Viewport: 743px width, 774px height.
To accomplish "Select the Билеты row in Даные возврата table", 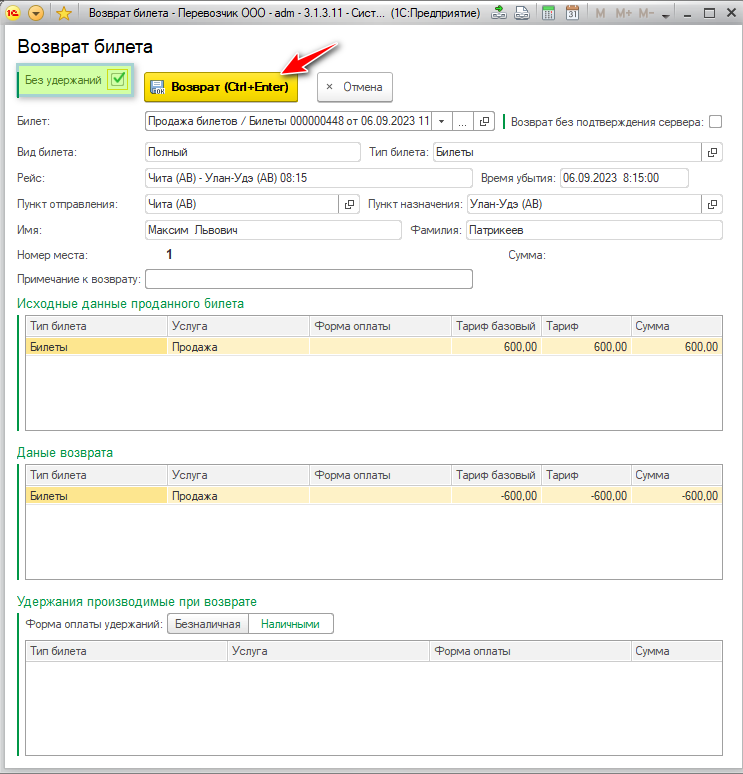I will point(96,495).
